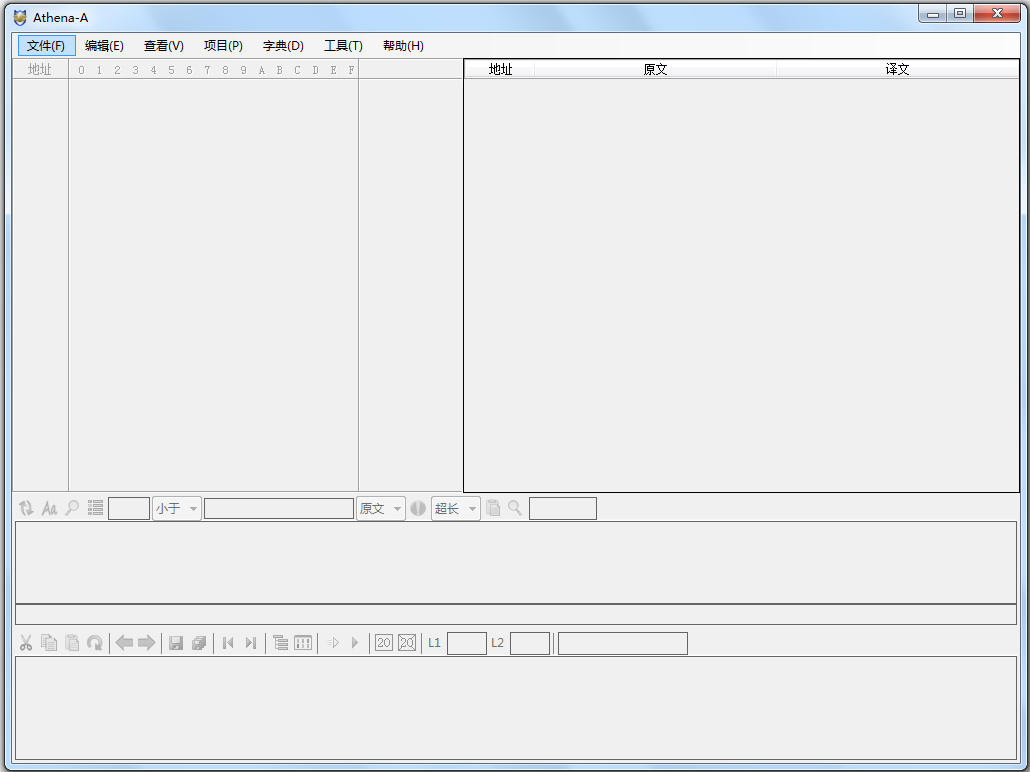Open the 字典(D) menu
Image resolution: width=1030 pixels, height=772 pixels.
(283, 45)
